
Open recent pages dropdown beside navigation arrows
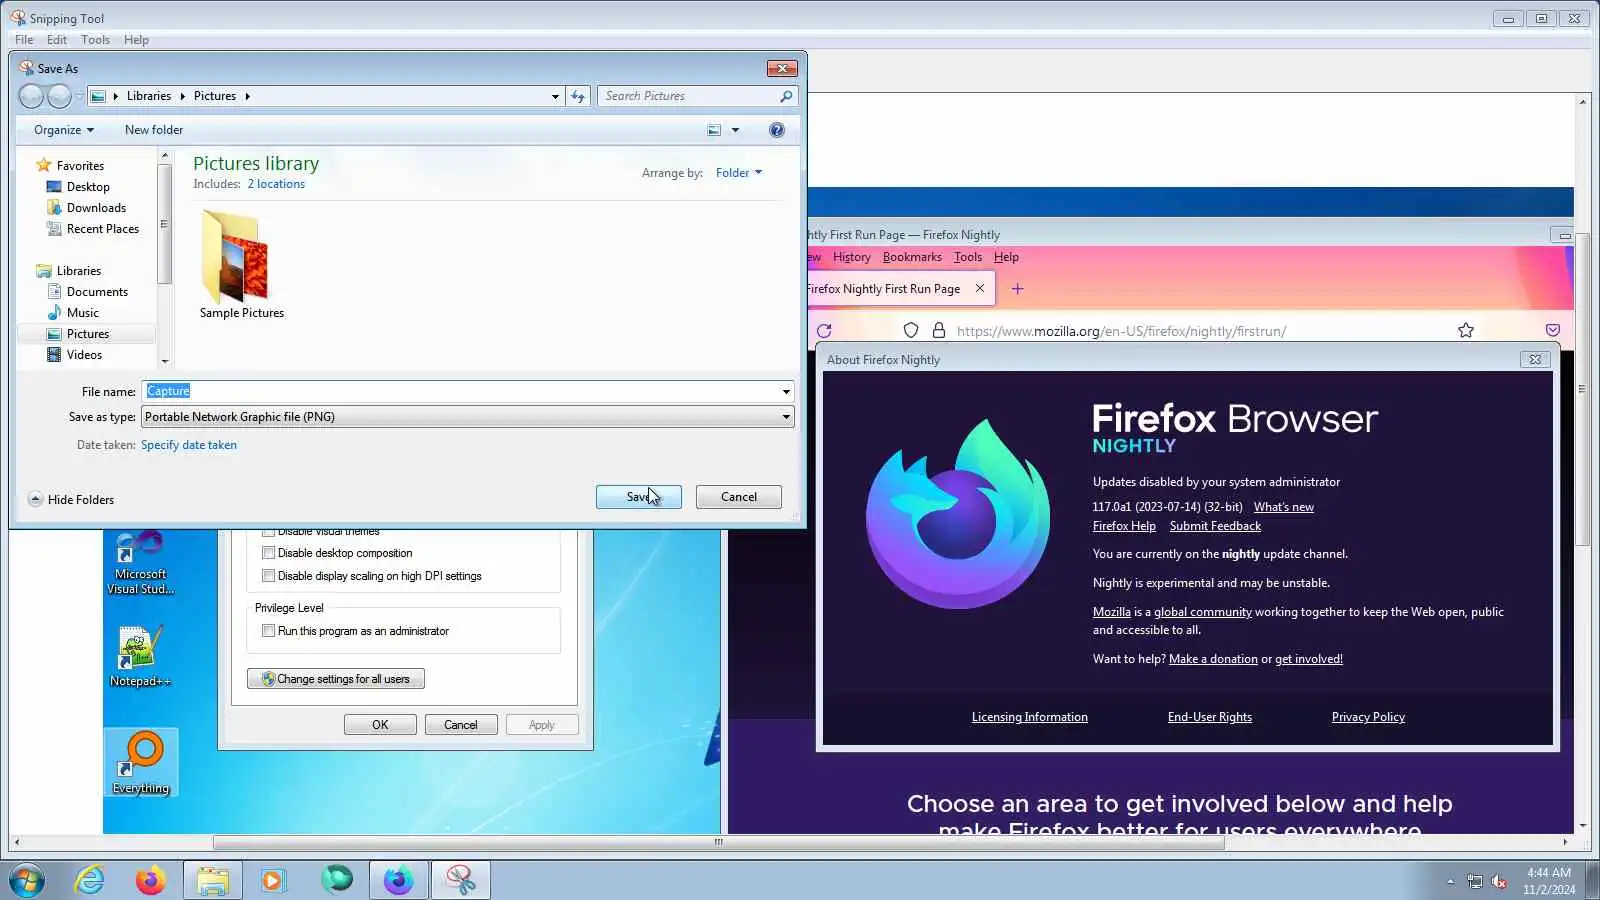[x=79, y=96]
